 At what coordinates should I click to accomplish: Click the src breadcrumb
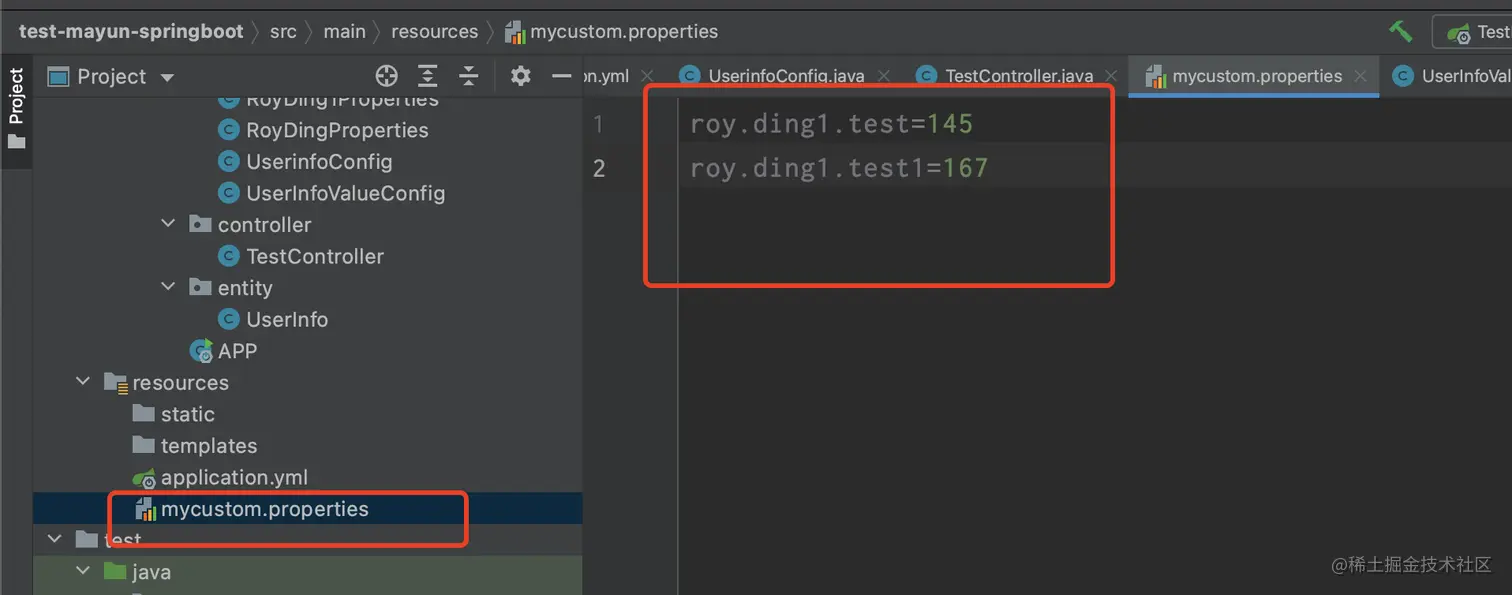click(283, 31)
